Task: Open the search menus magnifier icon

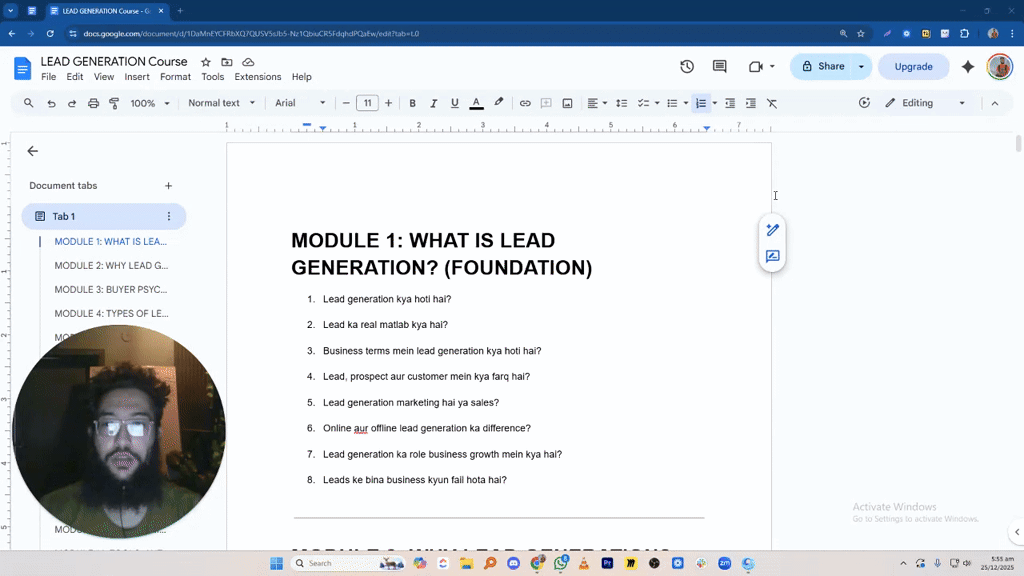Action: [28, 103]
